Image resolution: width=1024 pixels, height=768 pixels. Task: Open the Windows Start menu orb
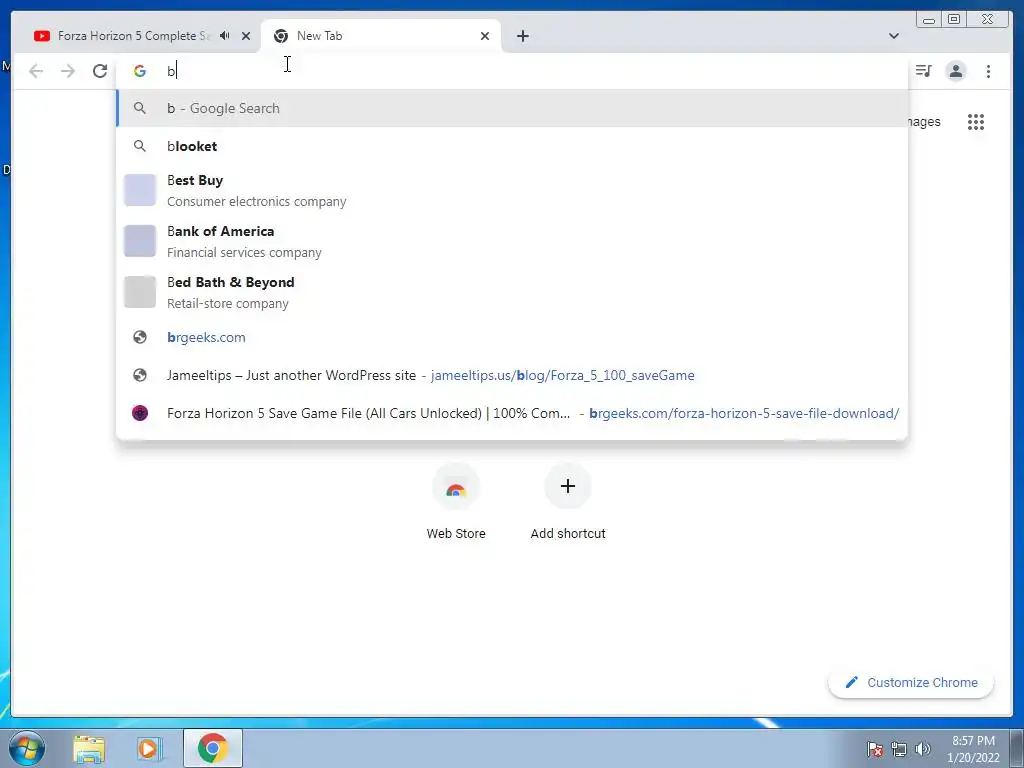pyautogui.click(x=27, y=748)
